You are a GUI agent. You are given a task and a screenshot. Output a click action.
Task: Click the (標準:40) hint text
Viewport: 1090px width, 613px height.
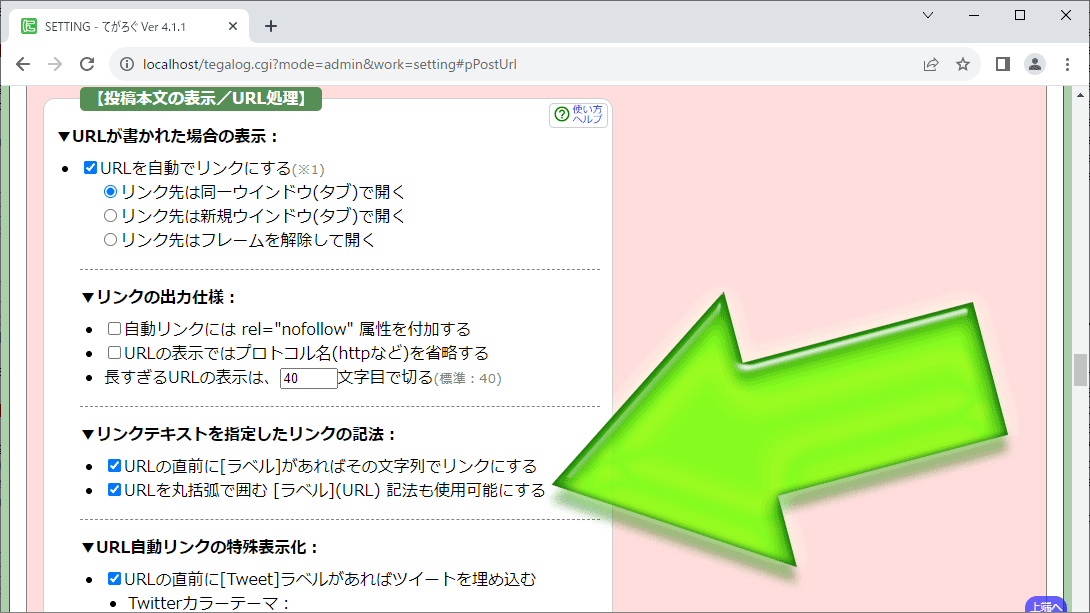click(468, 379)
